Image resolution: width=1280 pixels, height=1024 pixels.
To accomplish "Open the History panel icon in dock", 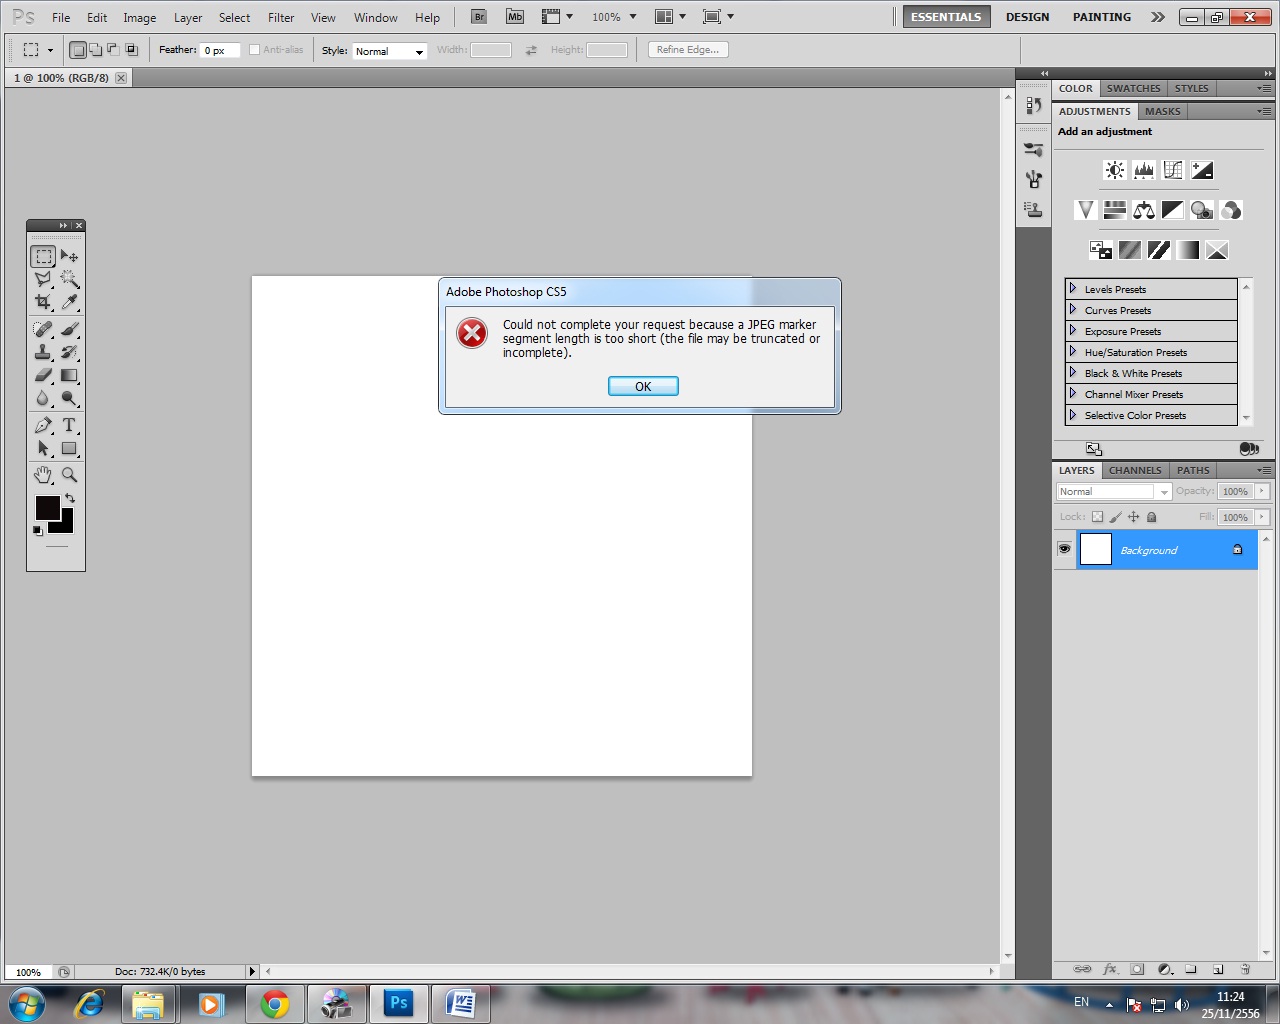I will pyautogui.click(x=1034, y=105).
